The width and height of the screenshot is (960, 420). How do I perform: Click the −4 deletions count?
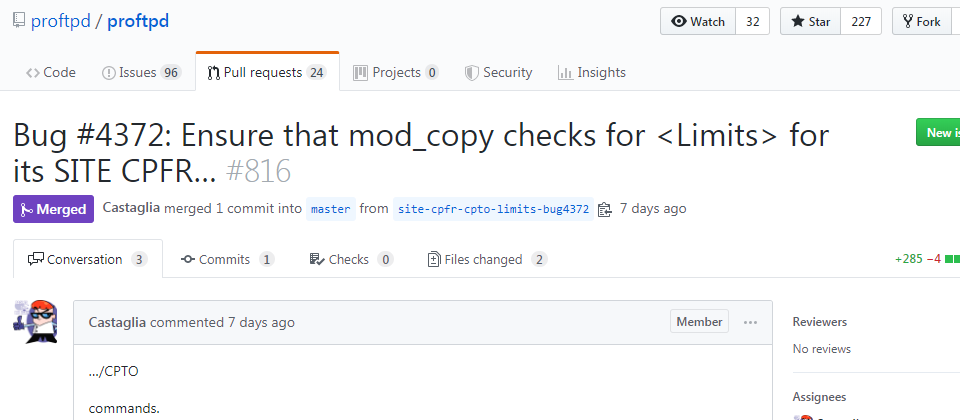pos(934,258)
